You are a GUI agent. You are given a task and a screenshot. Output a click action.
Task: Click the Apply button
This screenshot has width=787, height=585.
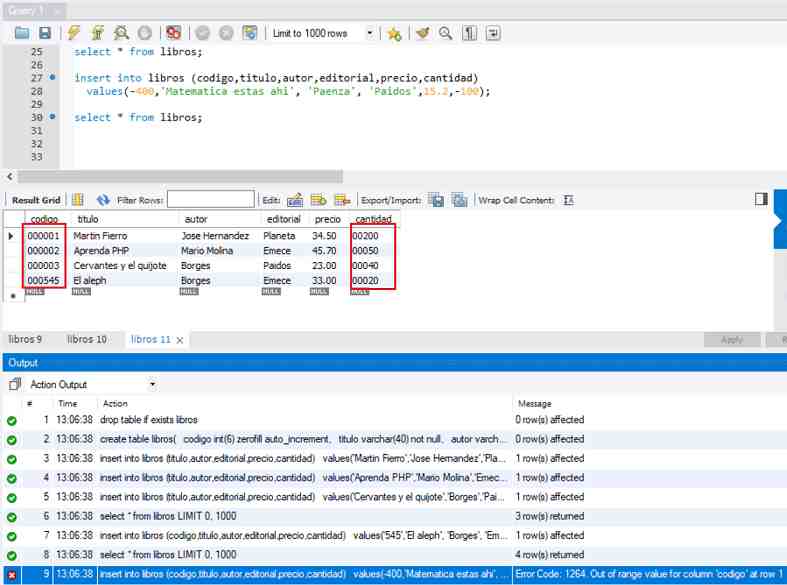pos(732,340)
